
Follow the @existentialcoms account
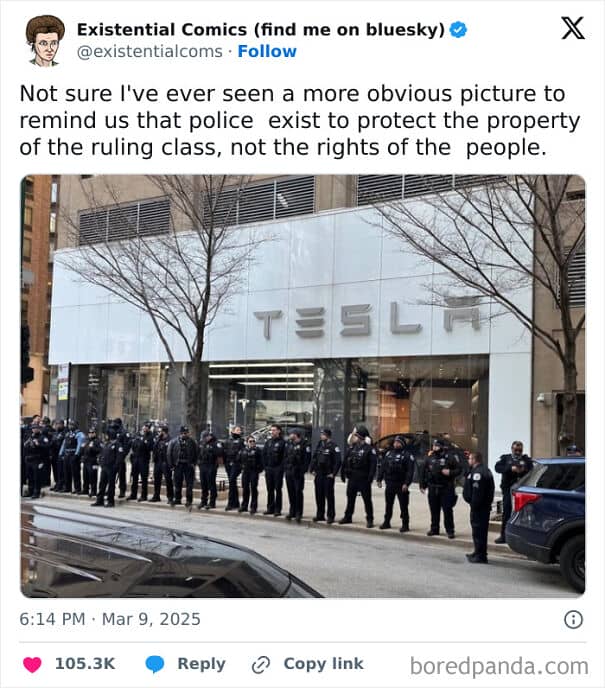(x=267, y=51)
